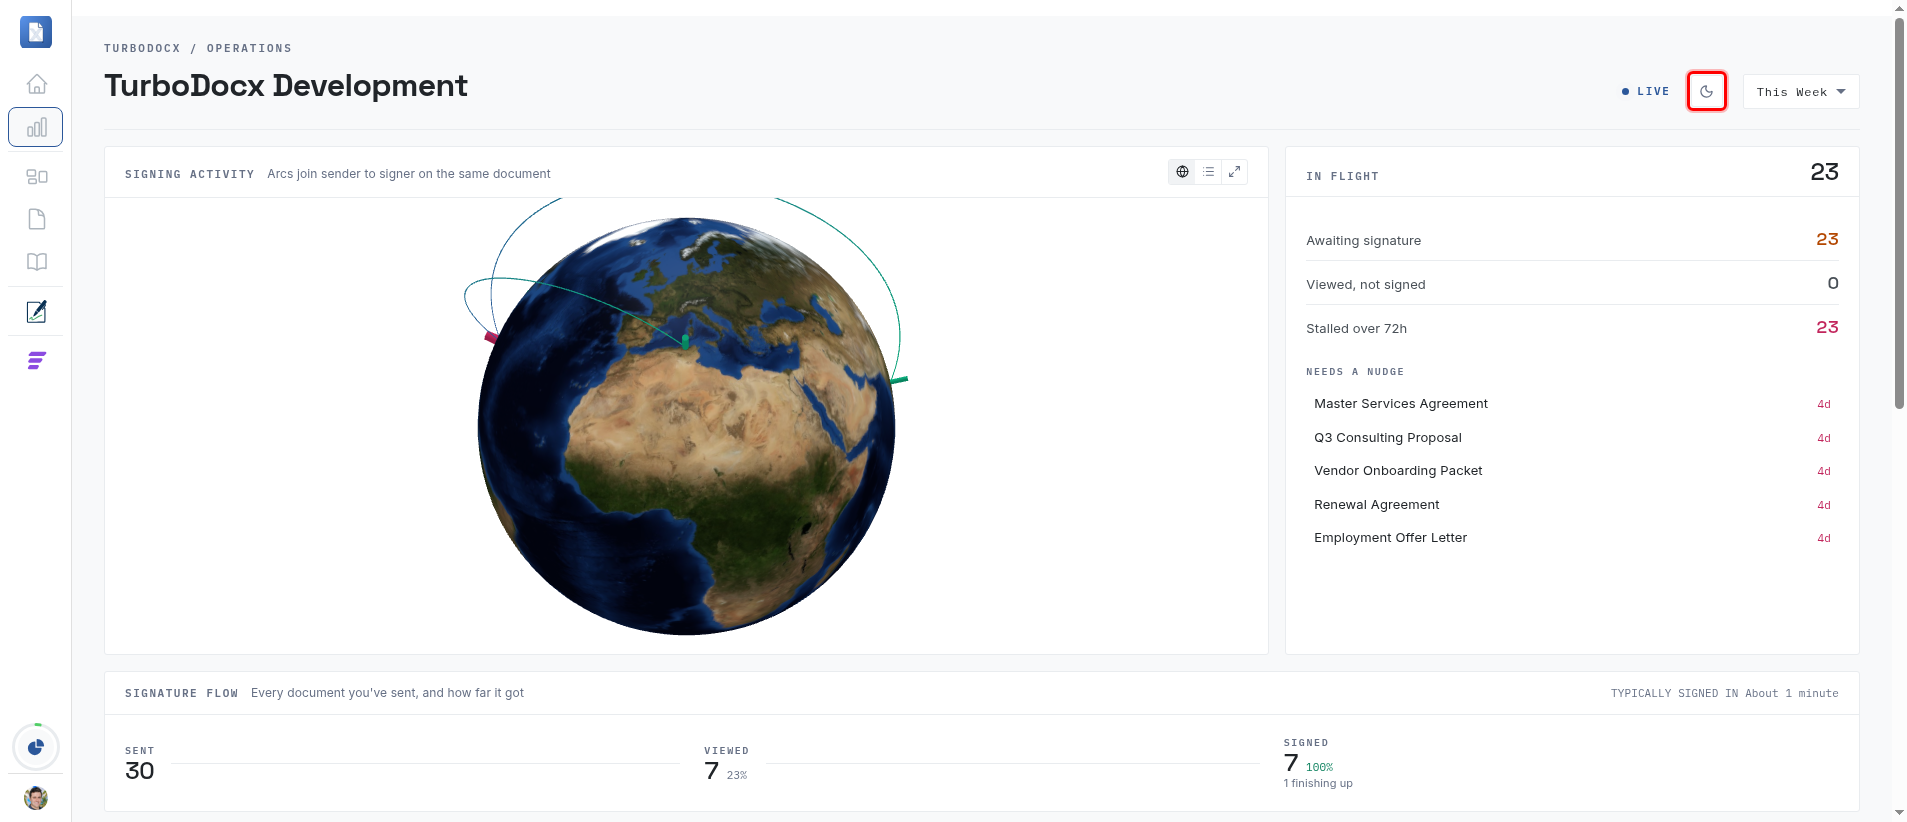Open the templates layout icon in sidebar
This screenshot has height=822, width=1907.
pyautogui.click(x=37, y=177)
